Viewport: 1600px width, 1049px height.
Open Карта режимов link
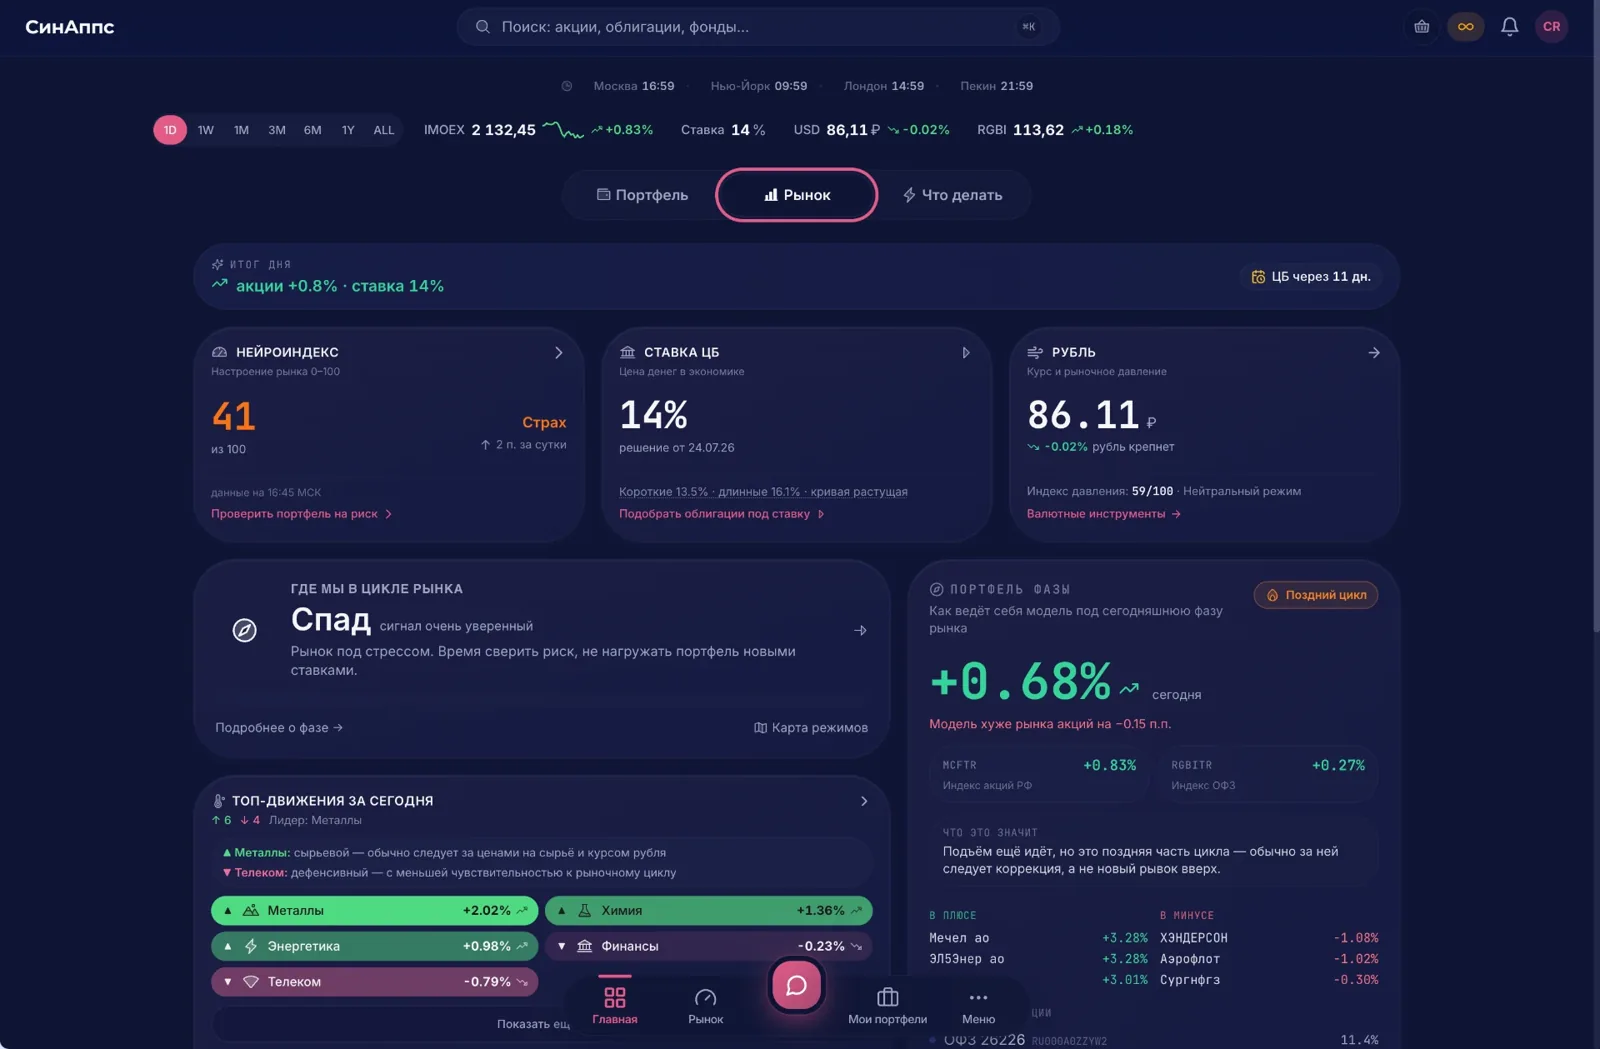coord(811,728)
